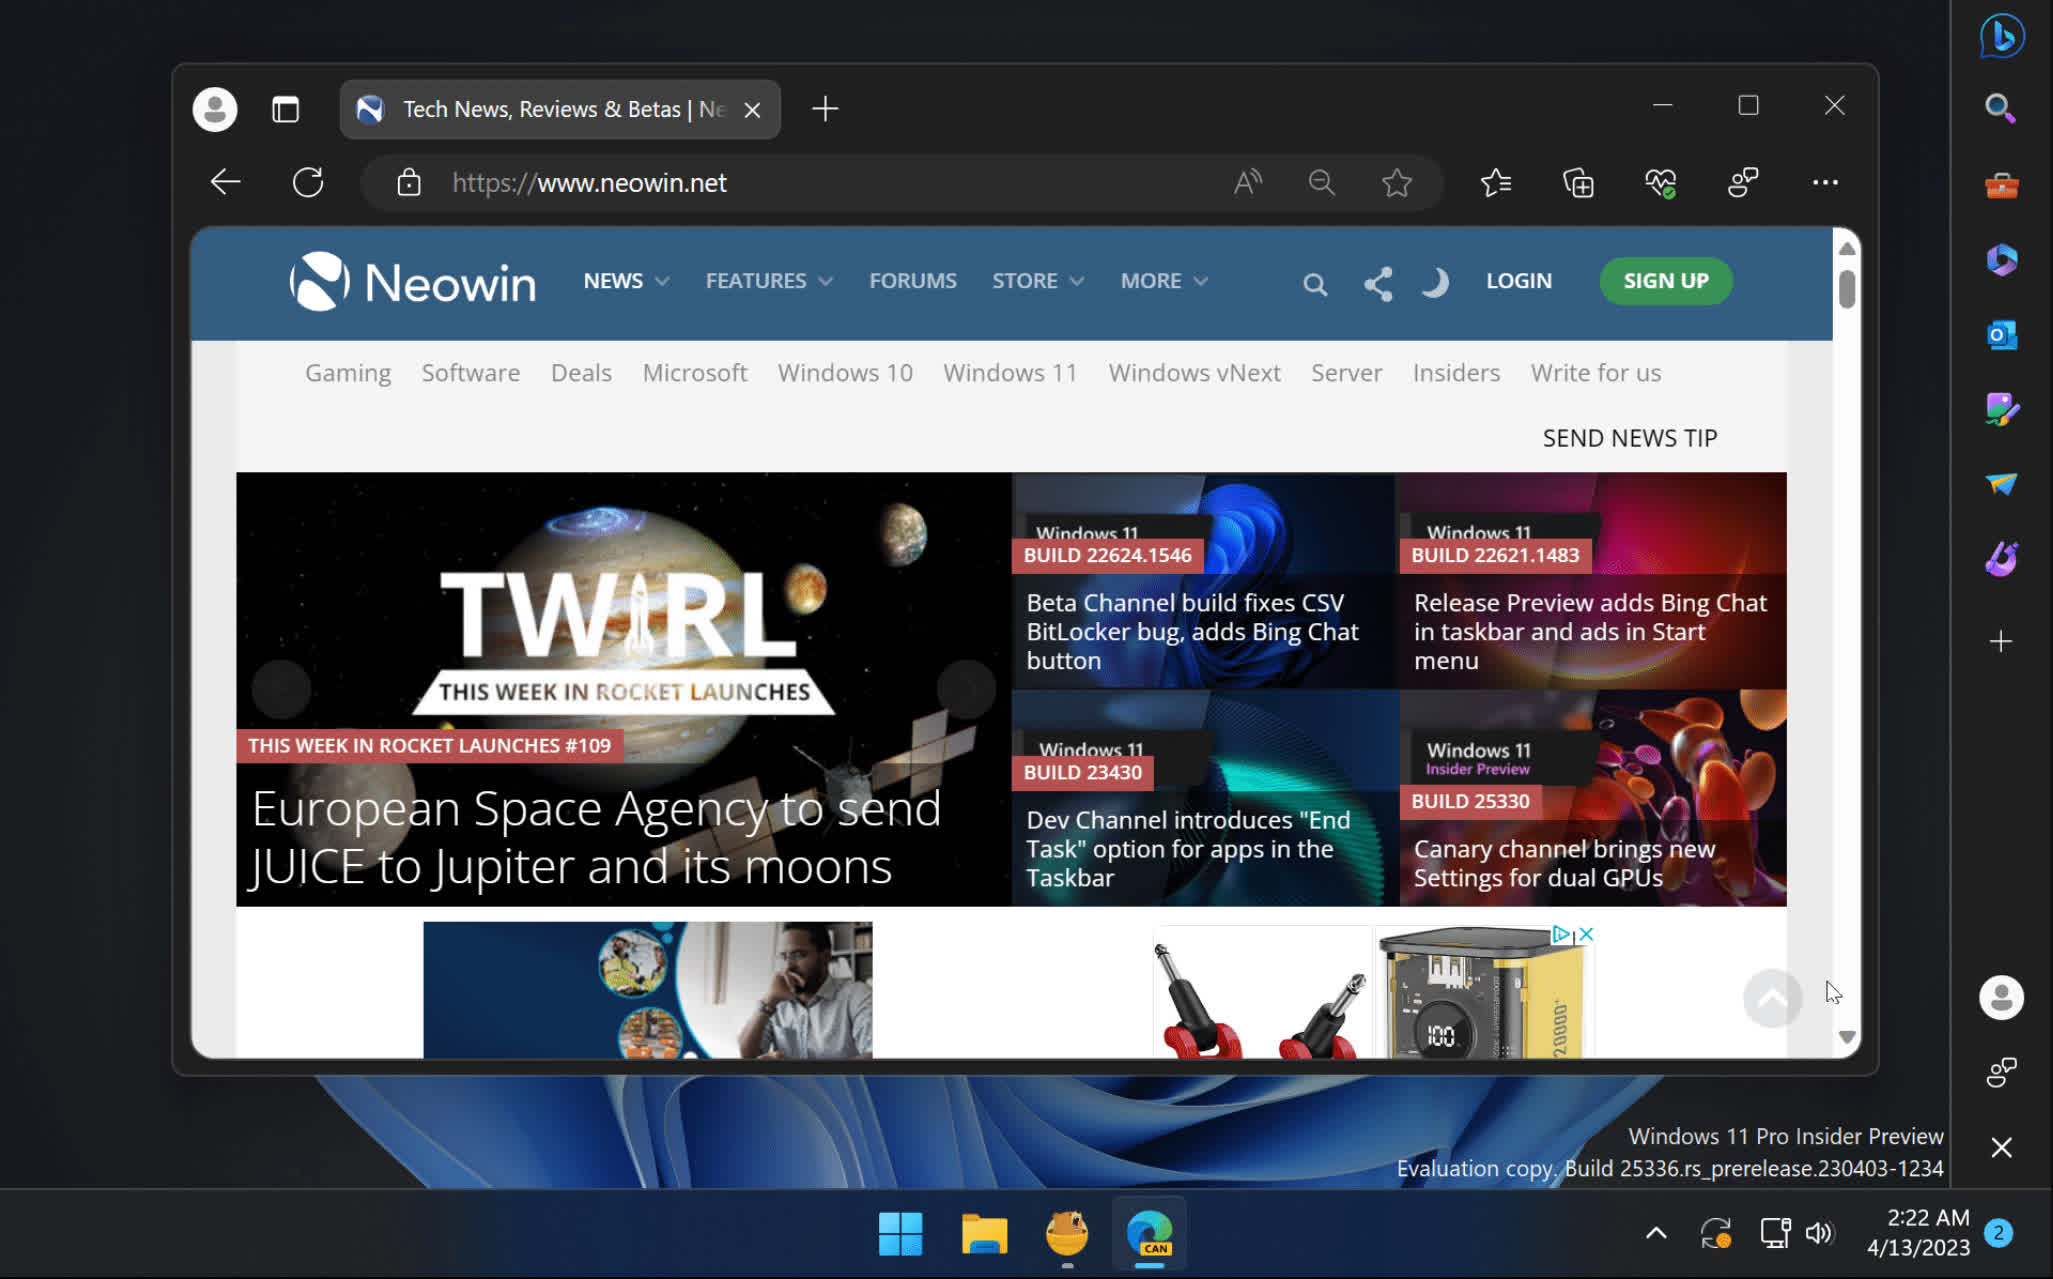Viewport: 2053px width, 1279px height.
Task: Open the Windows vNext category
Action: [1194, 373]
